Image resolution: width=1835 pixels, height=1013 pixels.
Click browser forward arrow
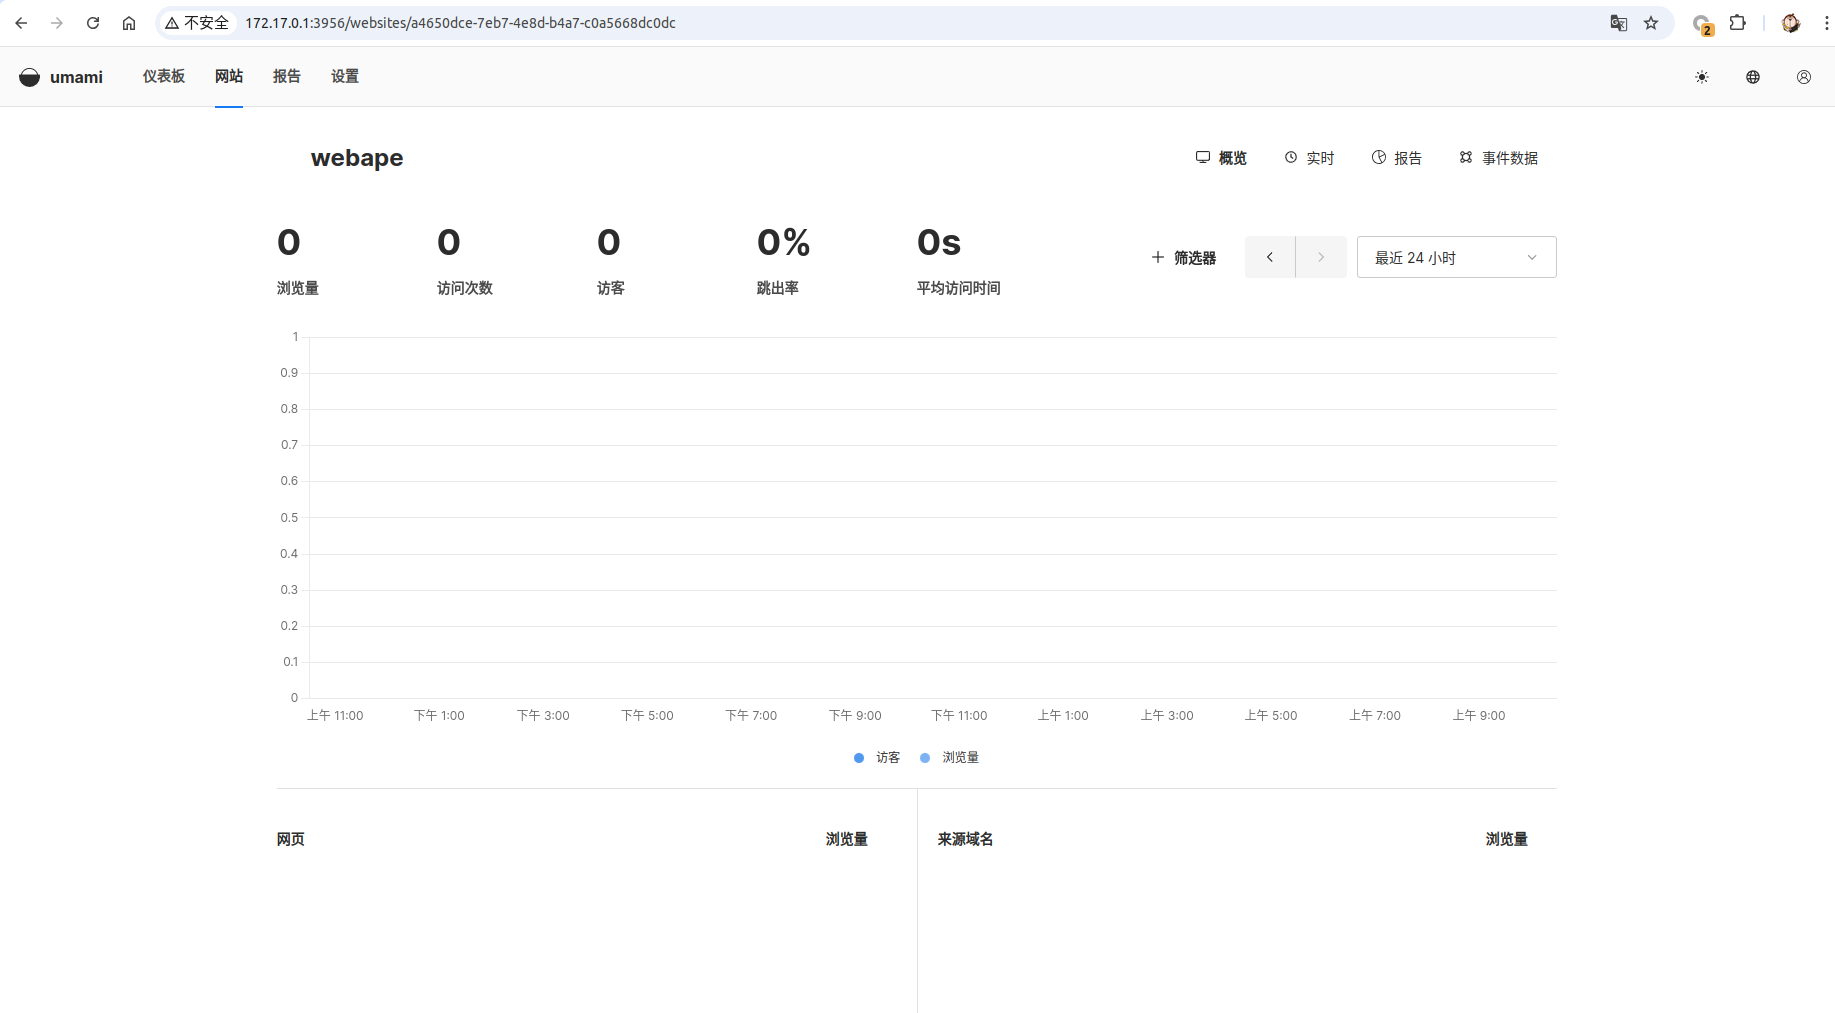57,23
